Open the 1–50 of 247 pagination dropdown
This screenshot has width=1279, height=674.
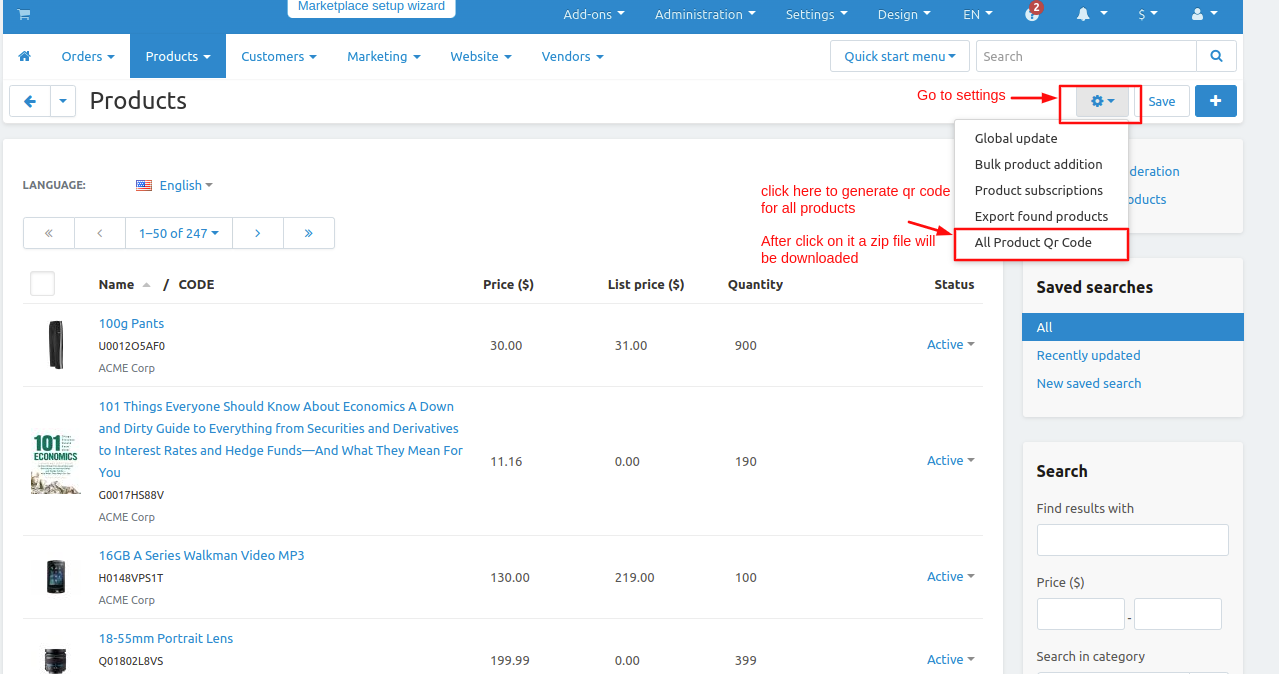coord(179,233)
